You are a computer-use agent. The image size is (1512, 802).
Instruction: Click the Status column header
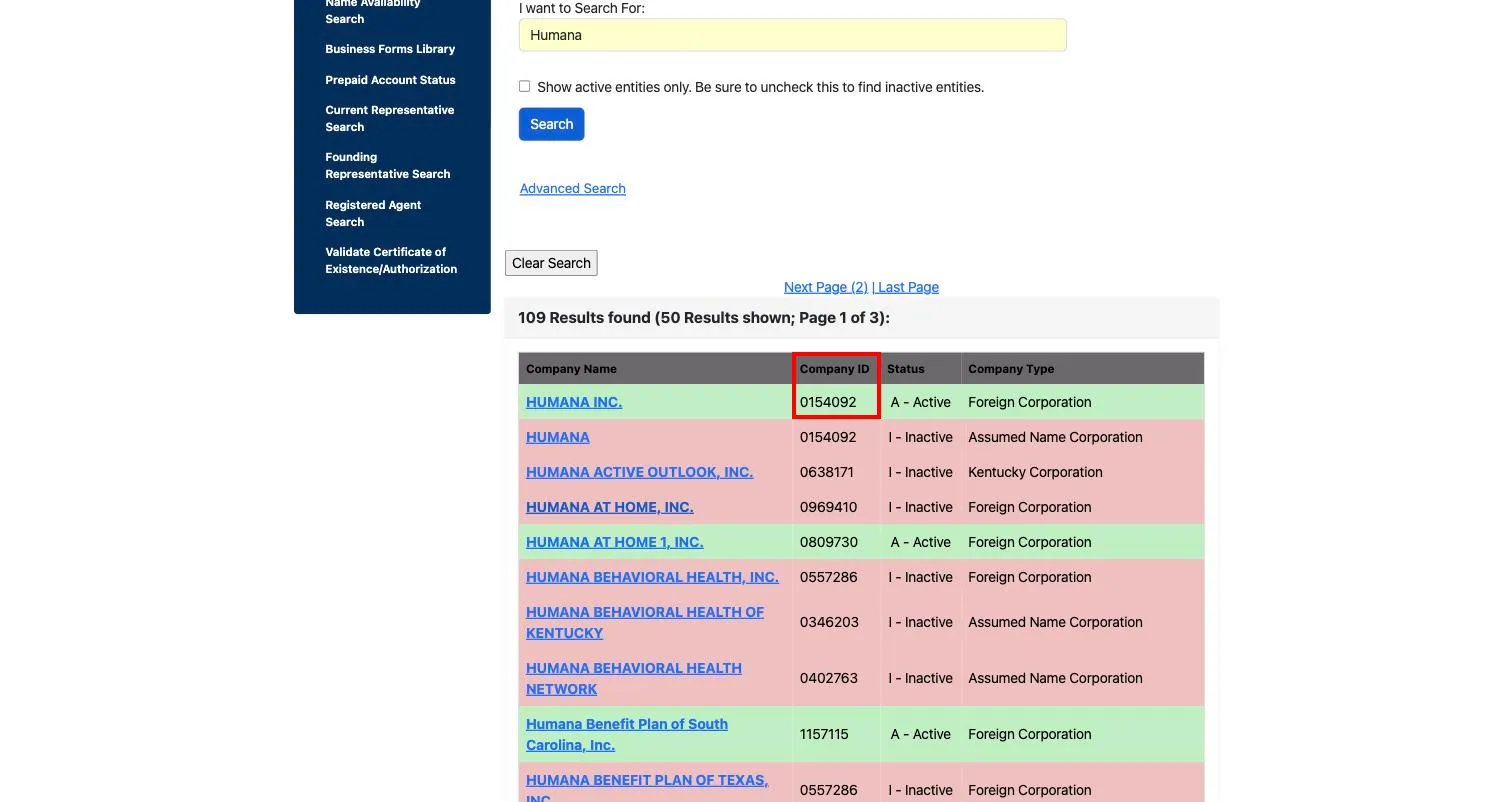click(x=906, y=369)
